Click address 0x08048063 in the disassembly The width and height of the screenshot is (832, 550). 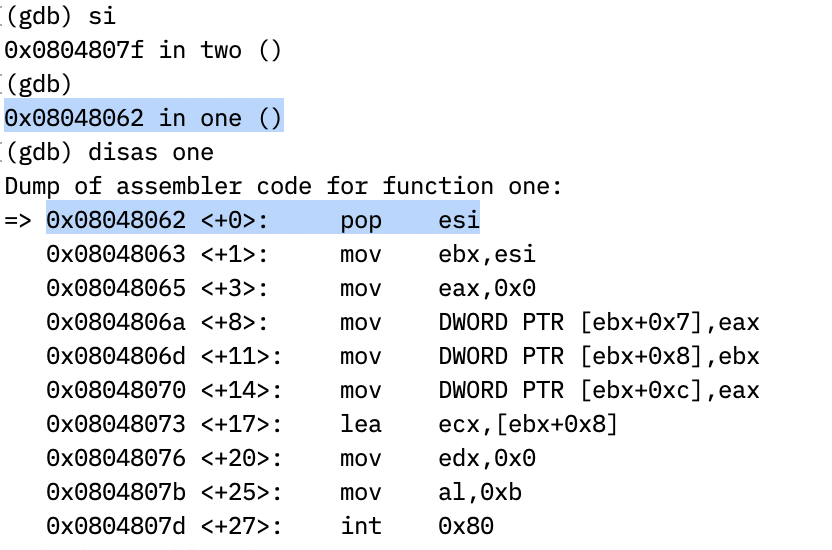tap(115, 254)
